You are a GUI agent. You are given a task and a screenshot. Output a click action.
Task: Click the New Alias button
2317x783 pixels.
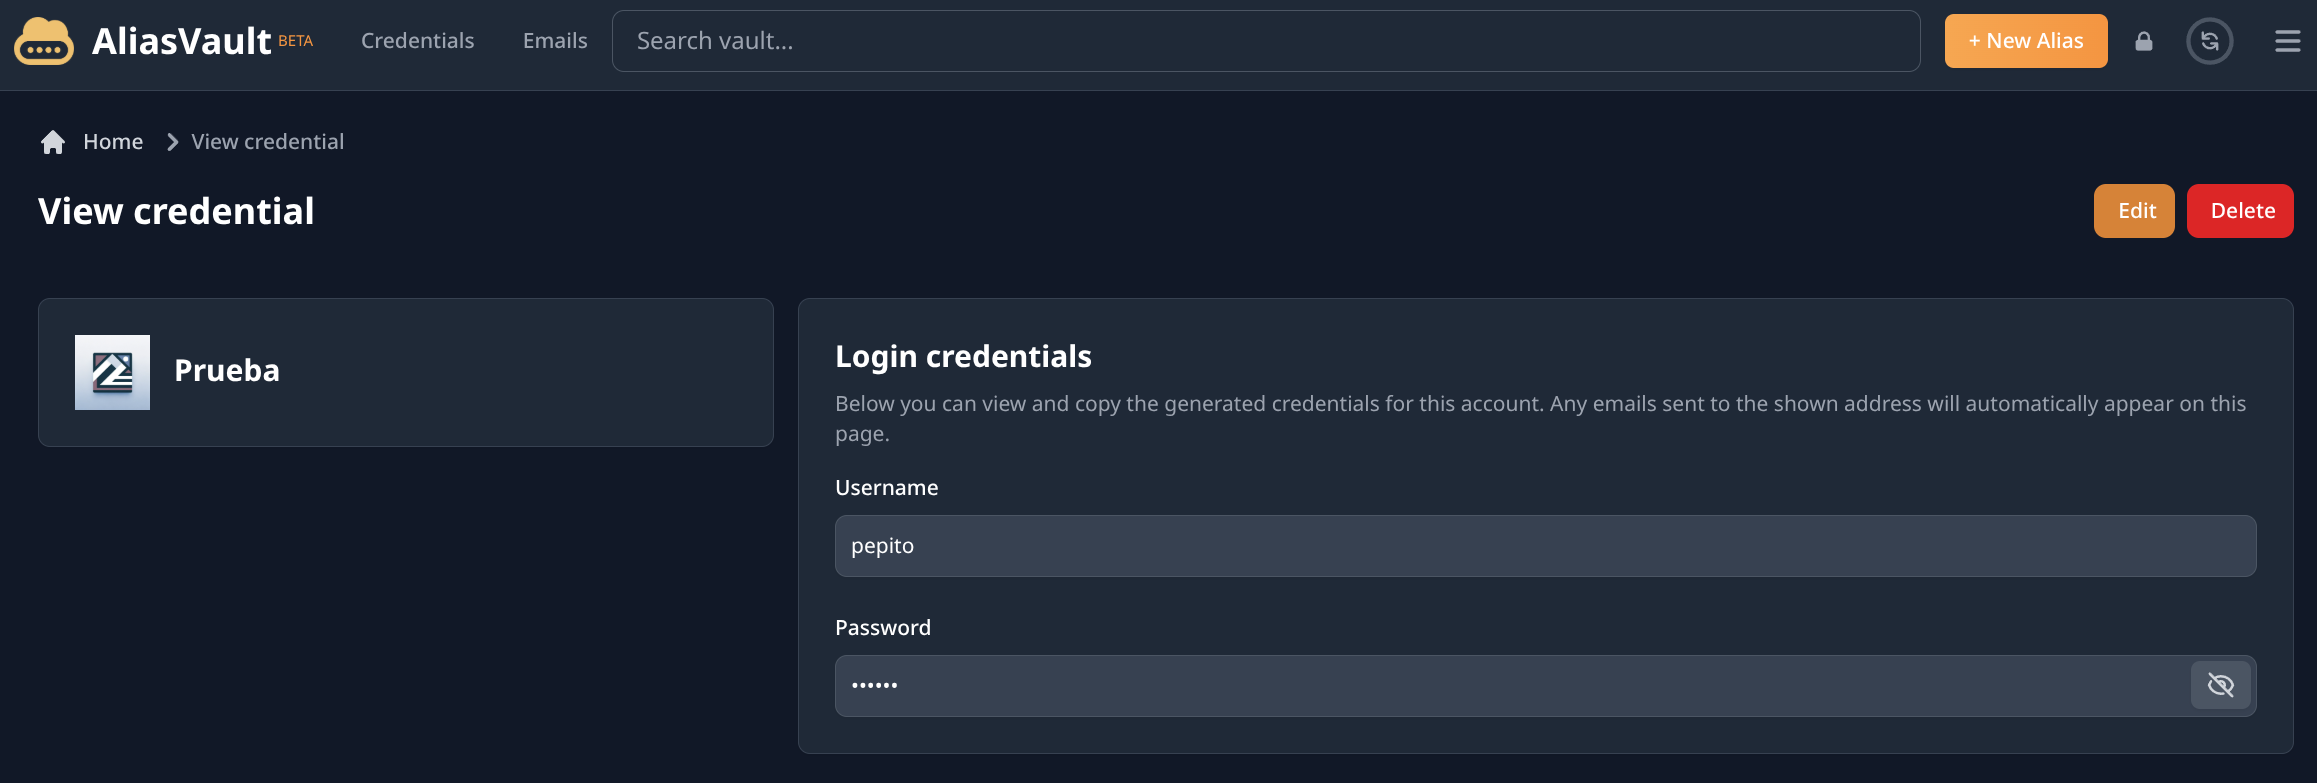[x=2025, y=41]
